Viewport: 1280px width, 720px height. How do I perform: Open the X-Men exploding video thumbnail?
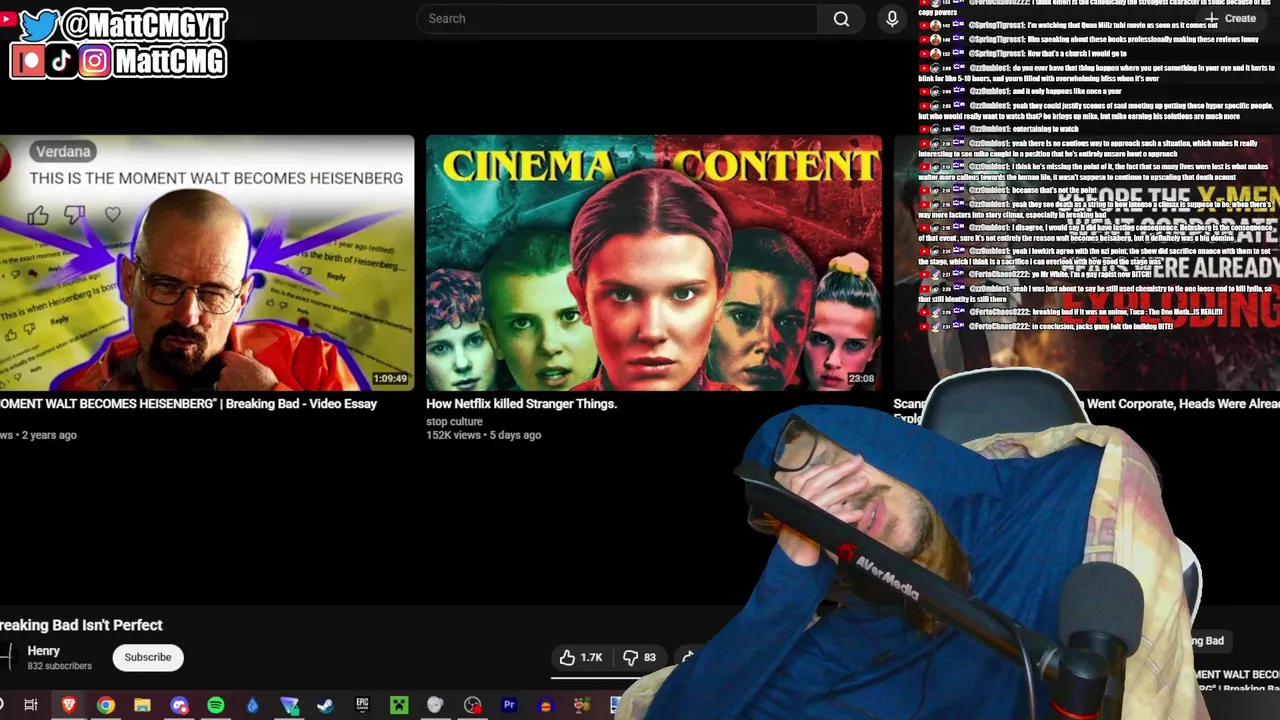1086,262
